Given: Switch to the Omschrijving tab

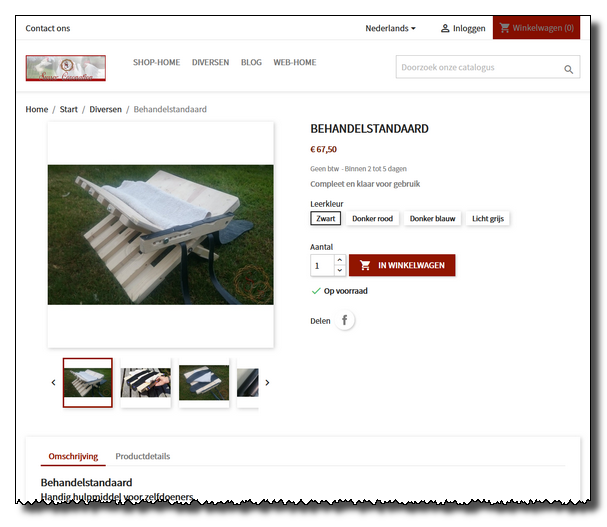Looking at the screenshot, I should (x=73, y=456).
